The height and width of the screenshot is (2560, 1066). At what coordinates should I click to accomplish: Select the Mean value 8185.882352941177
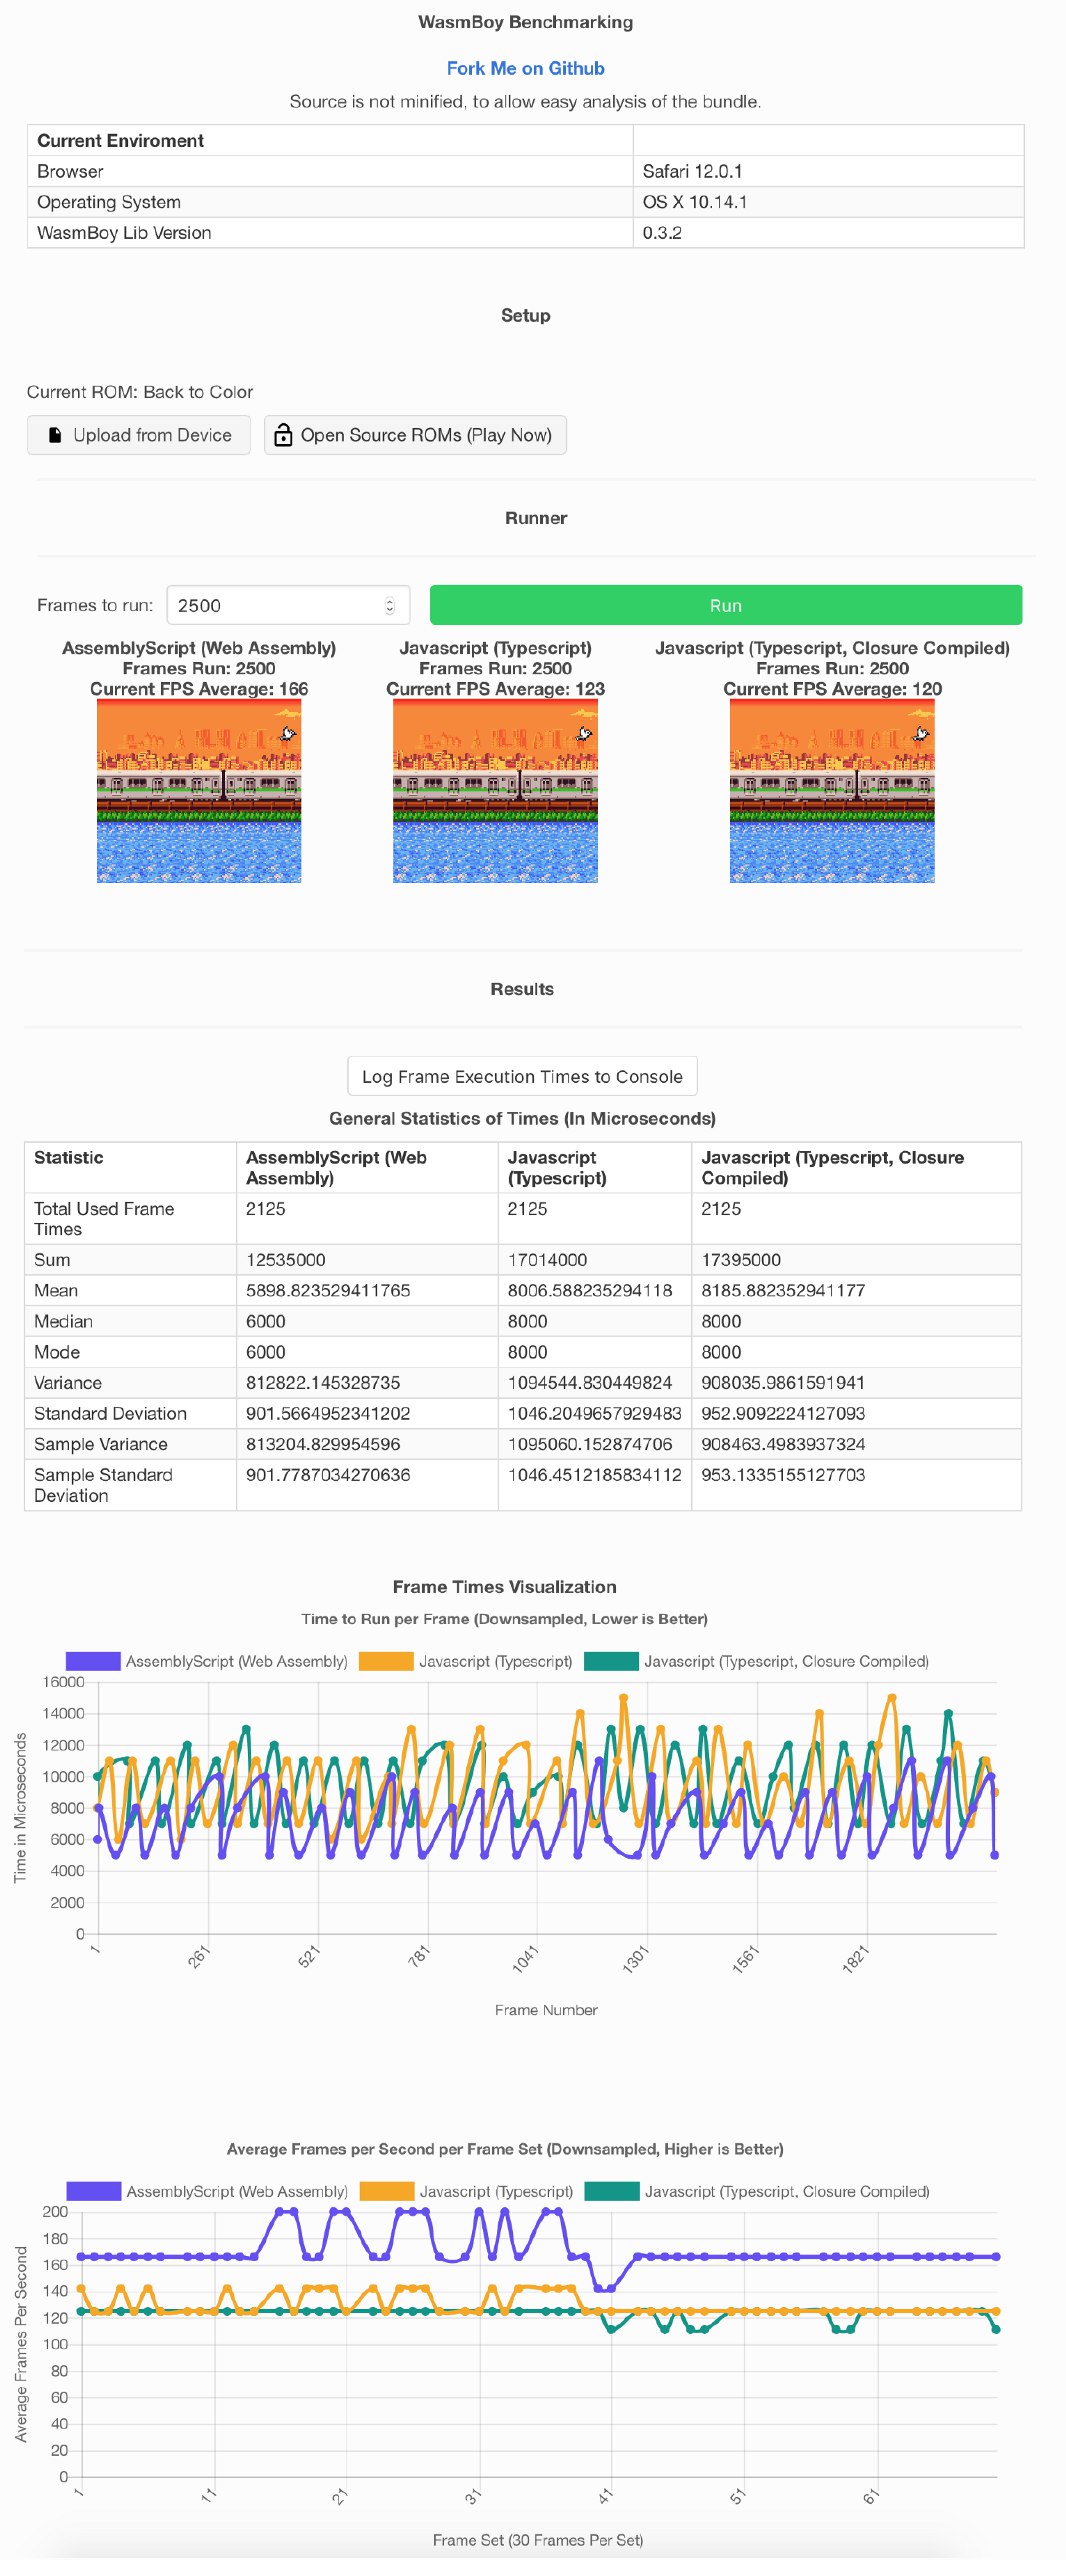(783, 1290)
